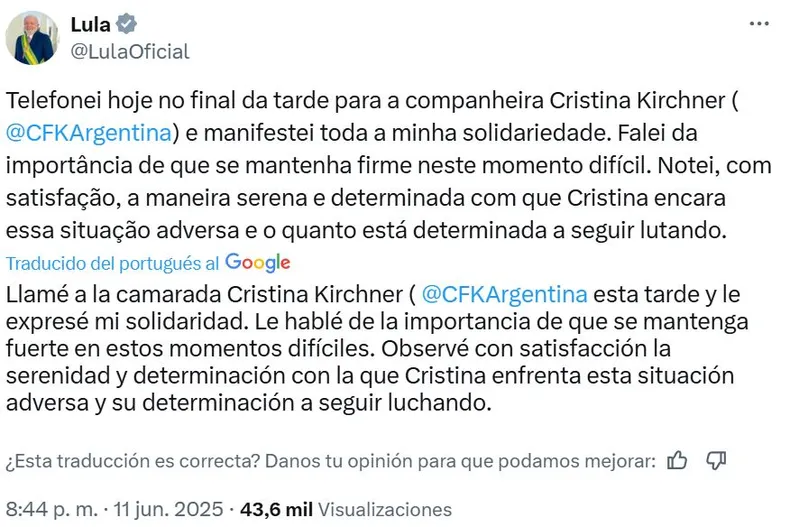Image resolution: width=790 pixels, height=527 pixels.
Task: Open the @LulaOficial handle
Action: click(130, 51)
